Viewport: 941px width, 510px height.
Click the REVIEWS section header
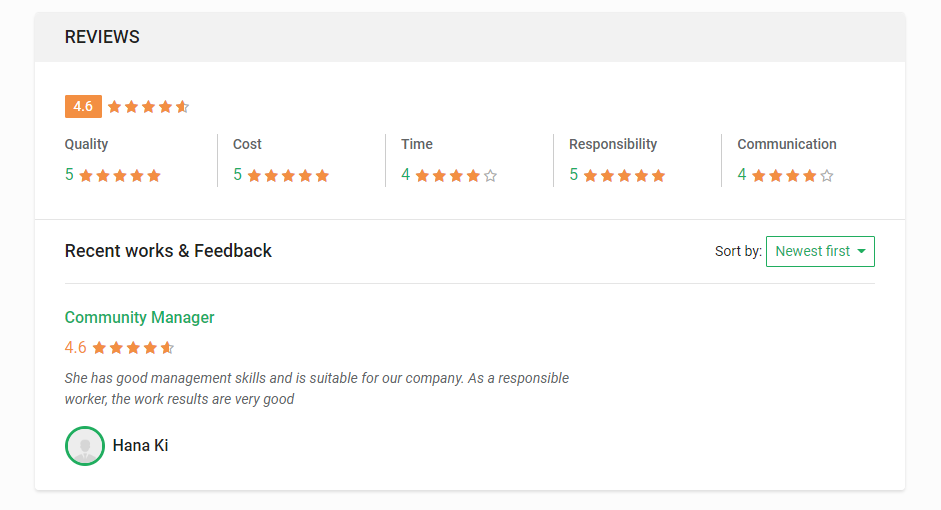tap(102, 37)
